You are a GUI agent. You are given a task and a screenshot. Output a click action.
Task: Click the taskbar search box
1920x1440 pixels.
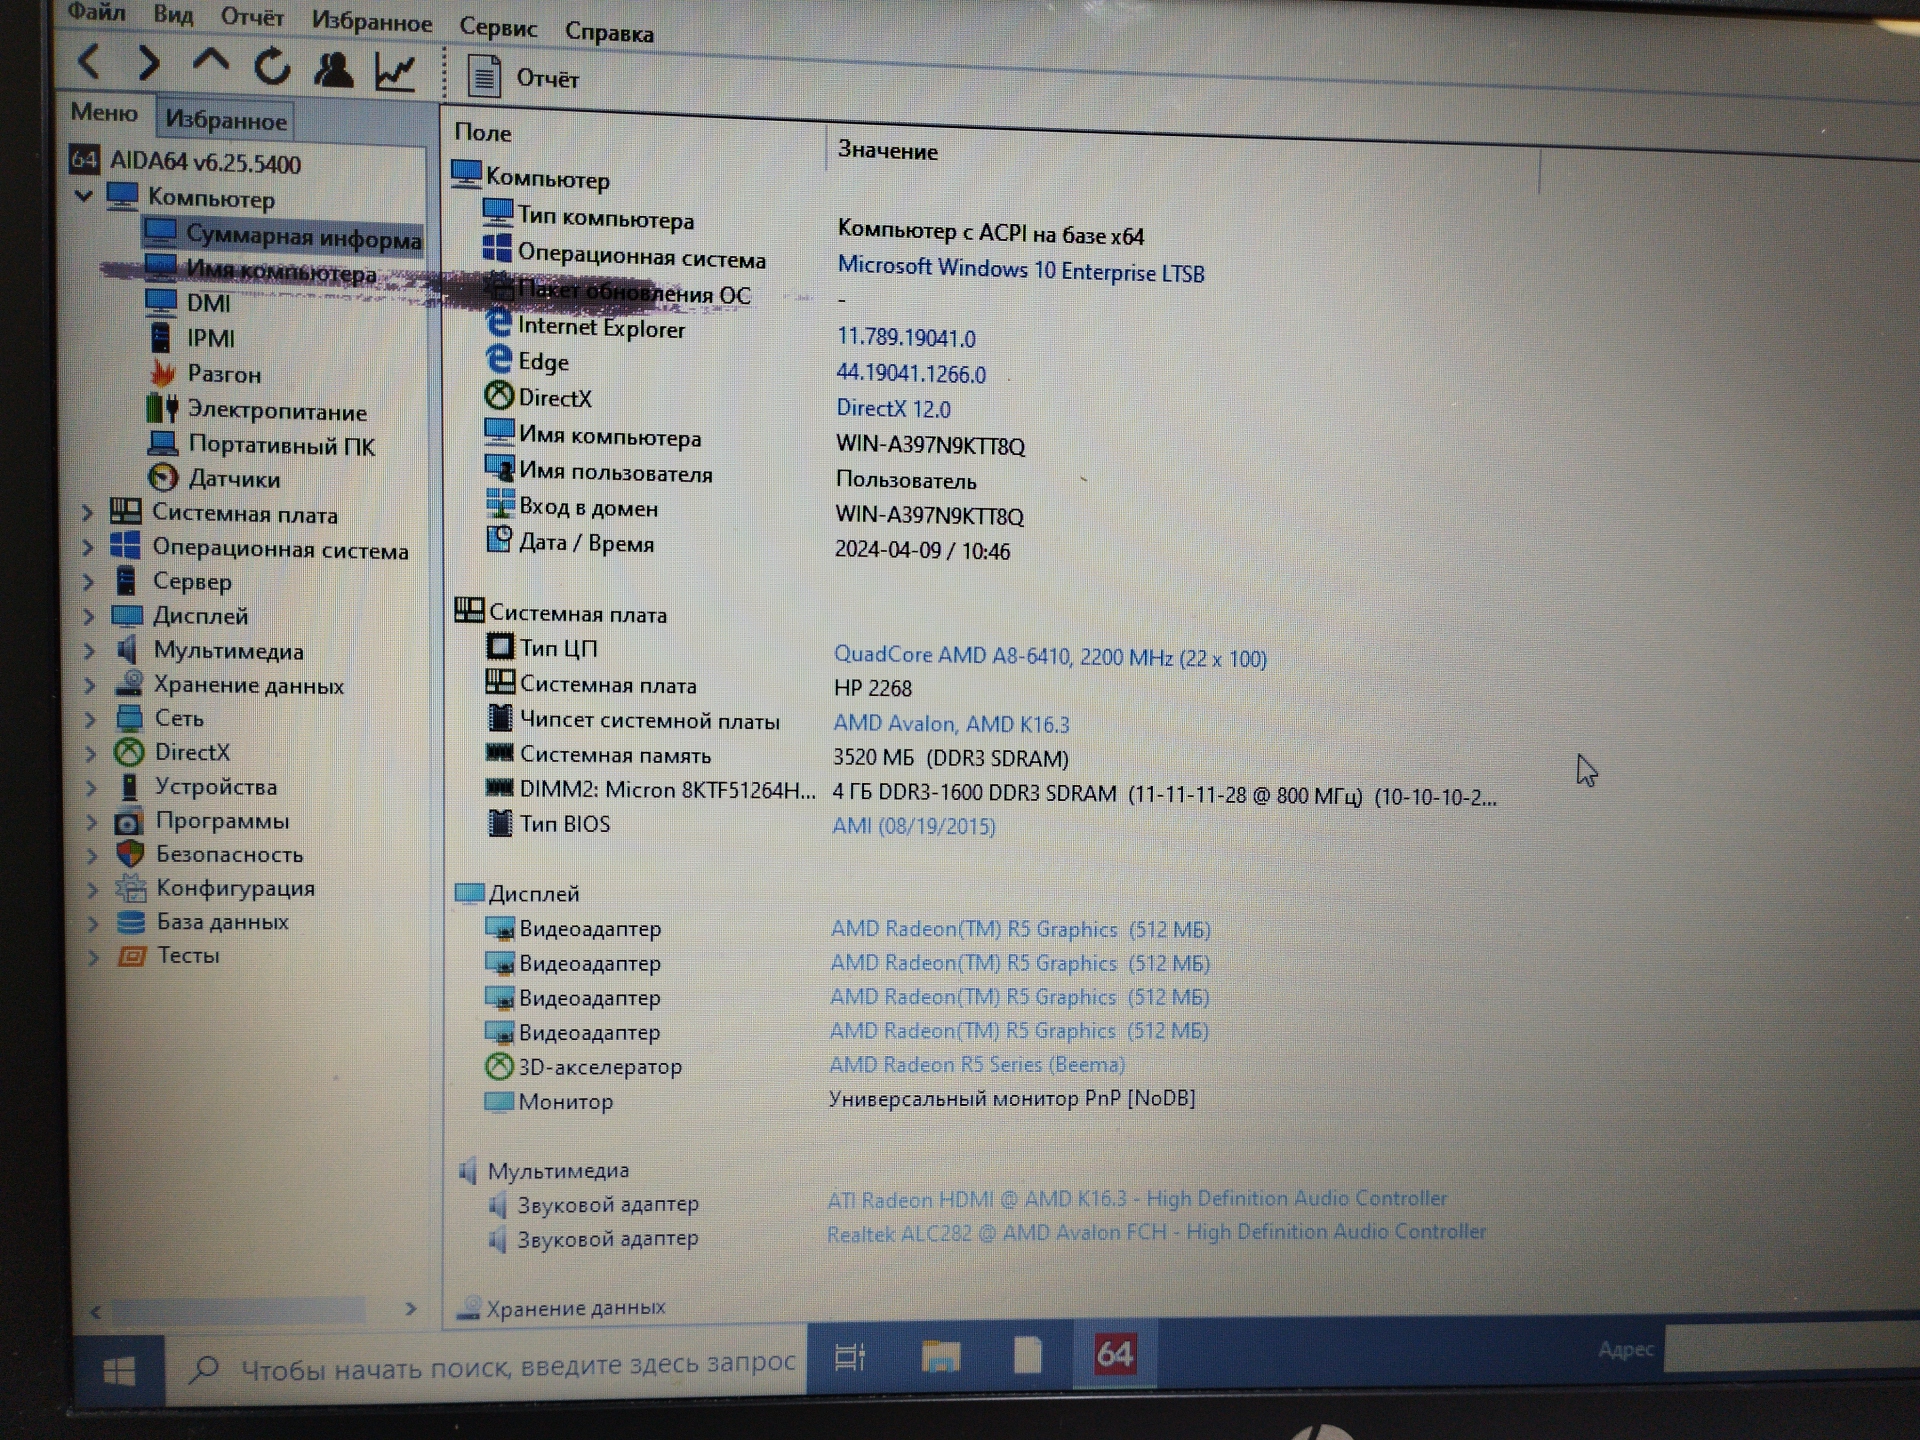487,1364
